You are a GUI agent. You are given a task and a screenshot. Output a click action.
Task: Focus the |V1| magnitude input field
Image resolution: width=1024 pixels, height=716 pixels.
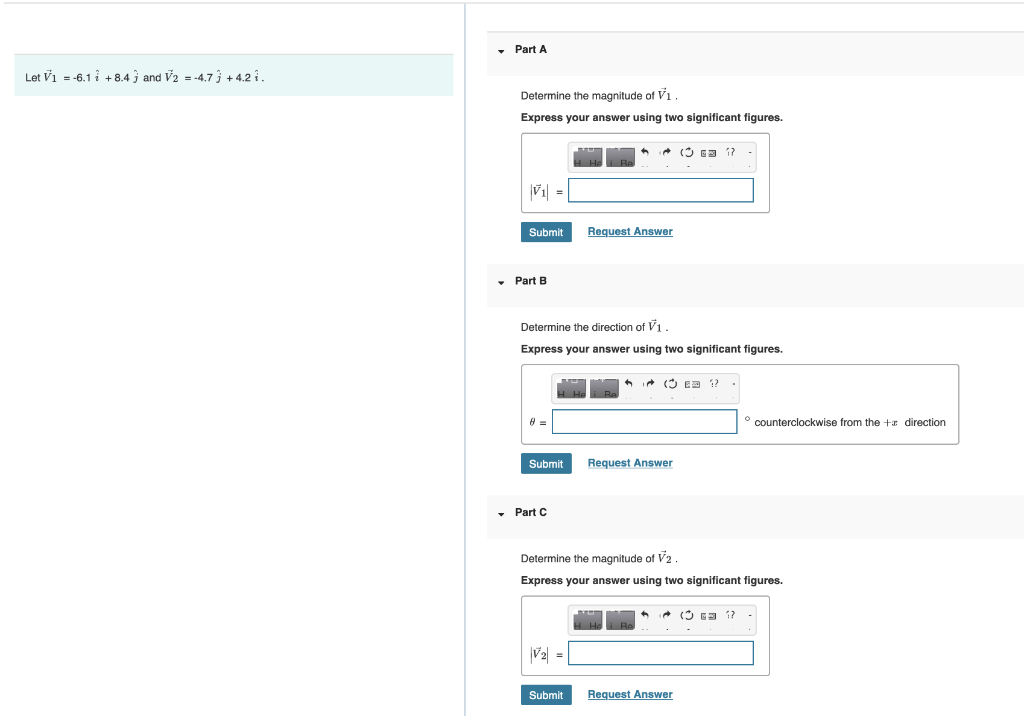pyautogui.click(x=660, y=190)
